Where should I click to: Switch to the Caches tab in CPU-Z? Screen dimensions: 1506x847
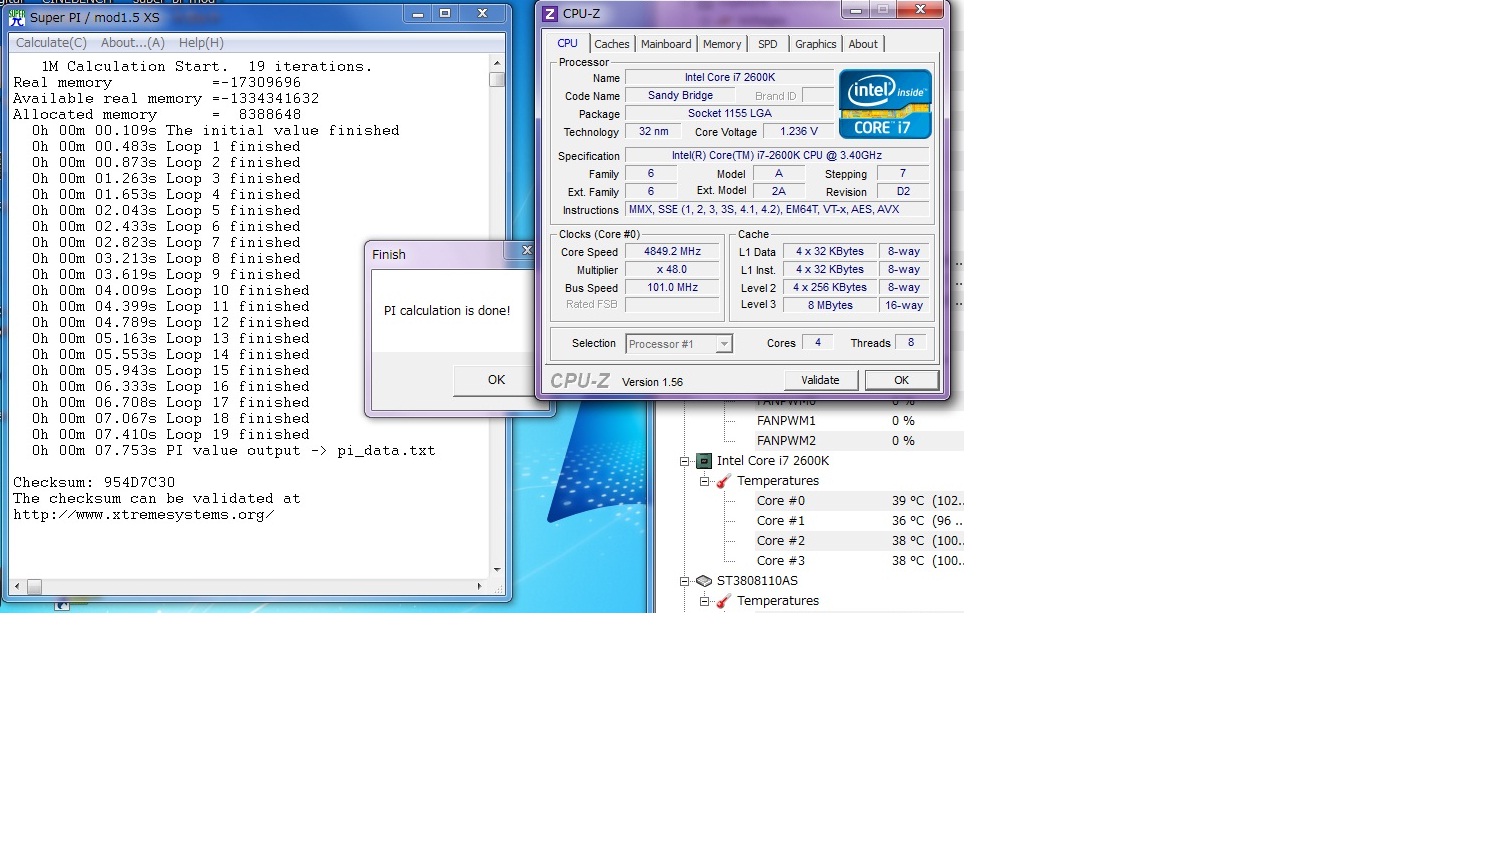pyautogui.click(x=612, y=44)
